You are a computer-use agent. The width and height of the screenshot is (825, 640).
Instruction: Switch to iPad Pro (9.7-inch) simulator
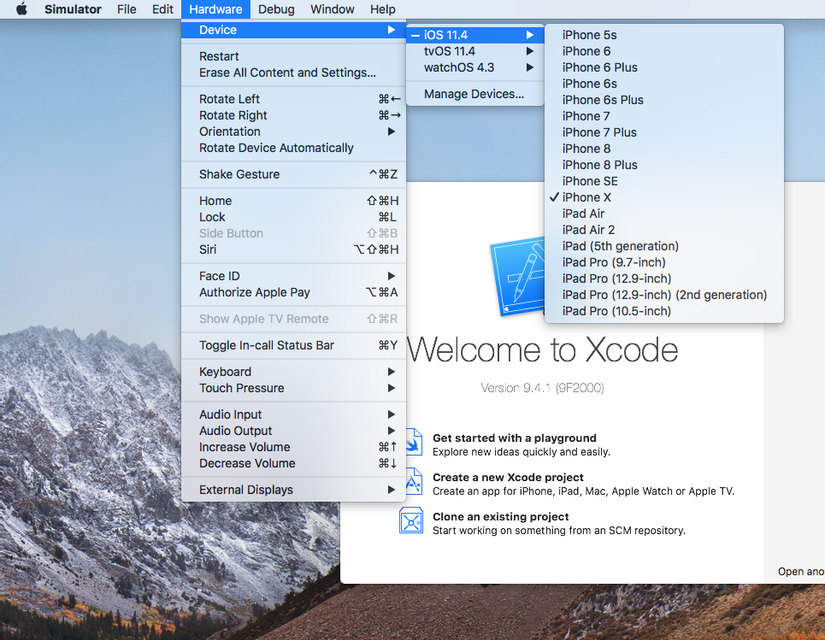(664, 263)
